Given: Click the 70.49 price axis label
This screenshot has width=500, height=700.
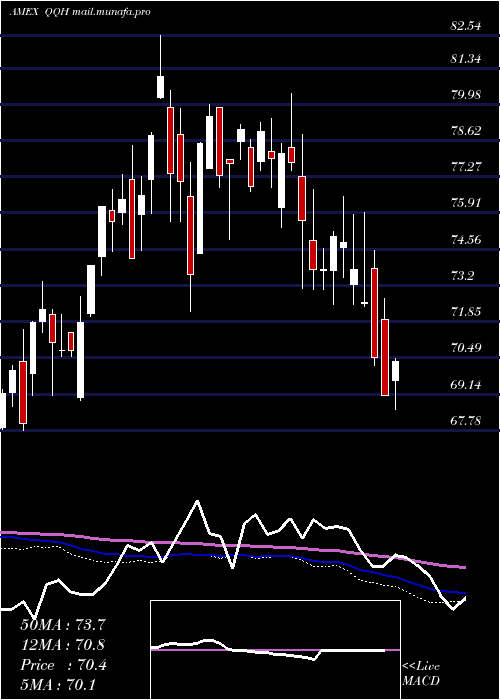Looking at the screenshot, I should (466, 348).
